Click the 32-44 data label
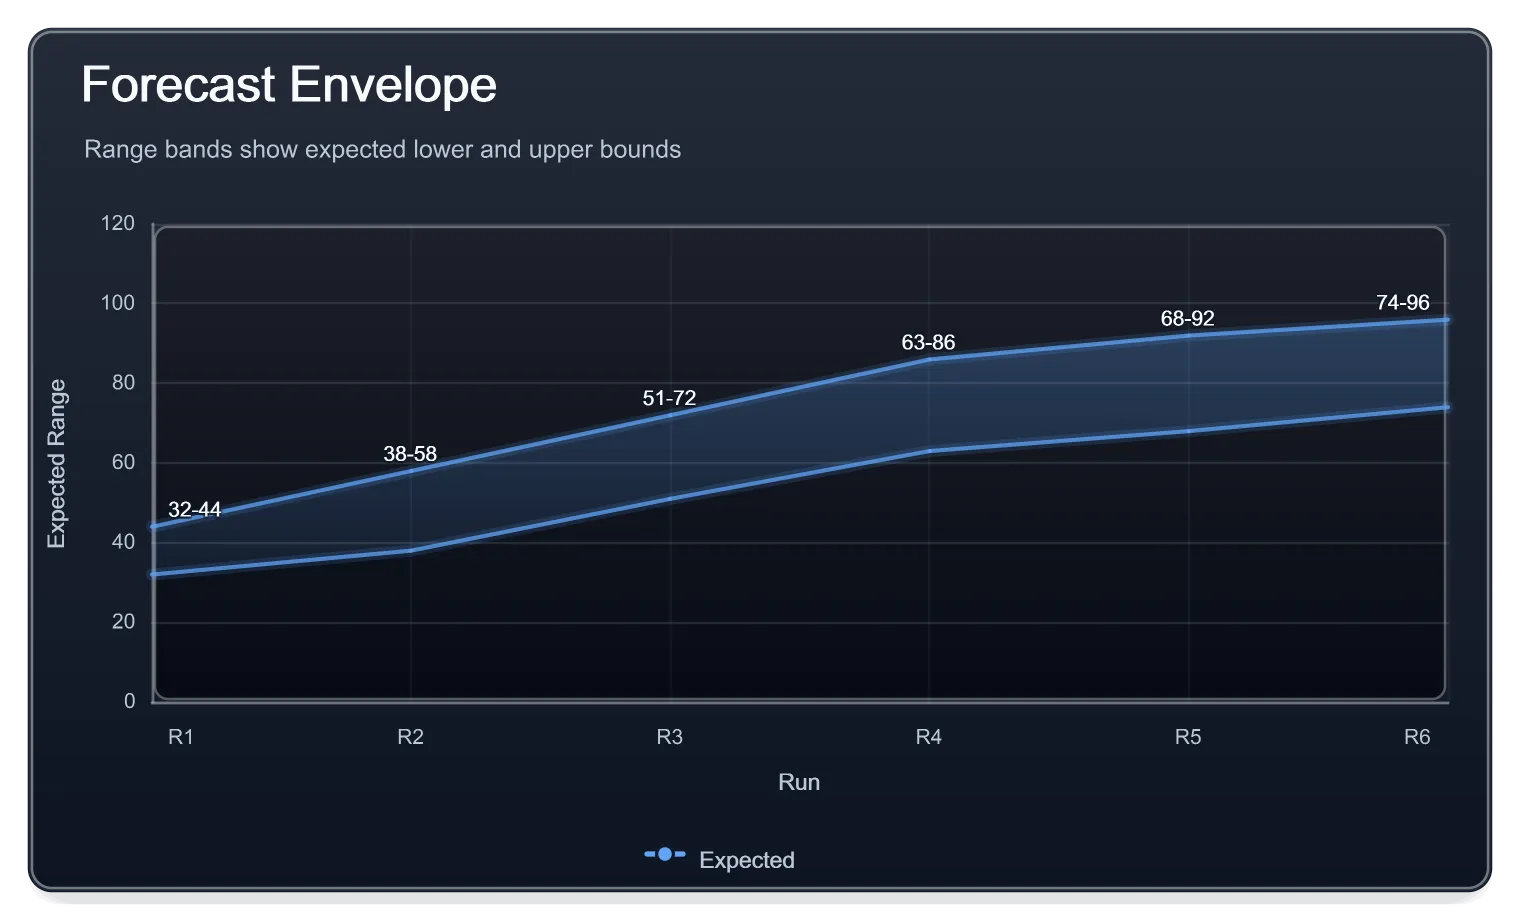Screen dimensions: 1520x920 (194, 510)
